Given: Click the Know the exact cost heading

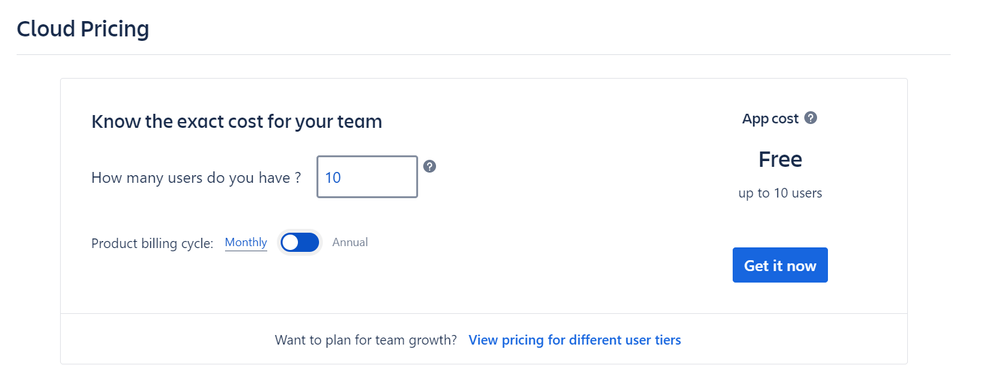Looking at the screenshot, I should [237, 121].
